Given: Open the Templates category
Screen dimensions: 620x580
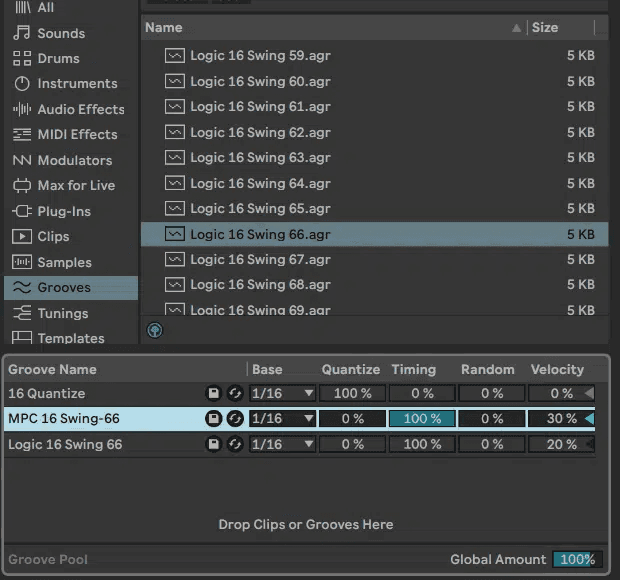Looking at the screenshot, I should point(71,338).
